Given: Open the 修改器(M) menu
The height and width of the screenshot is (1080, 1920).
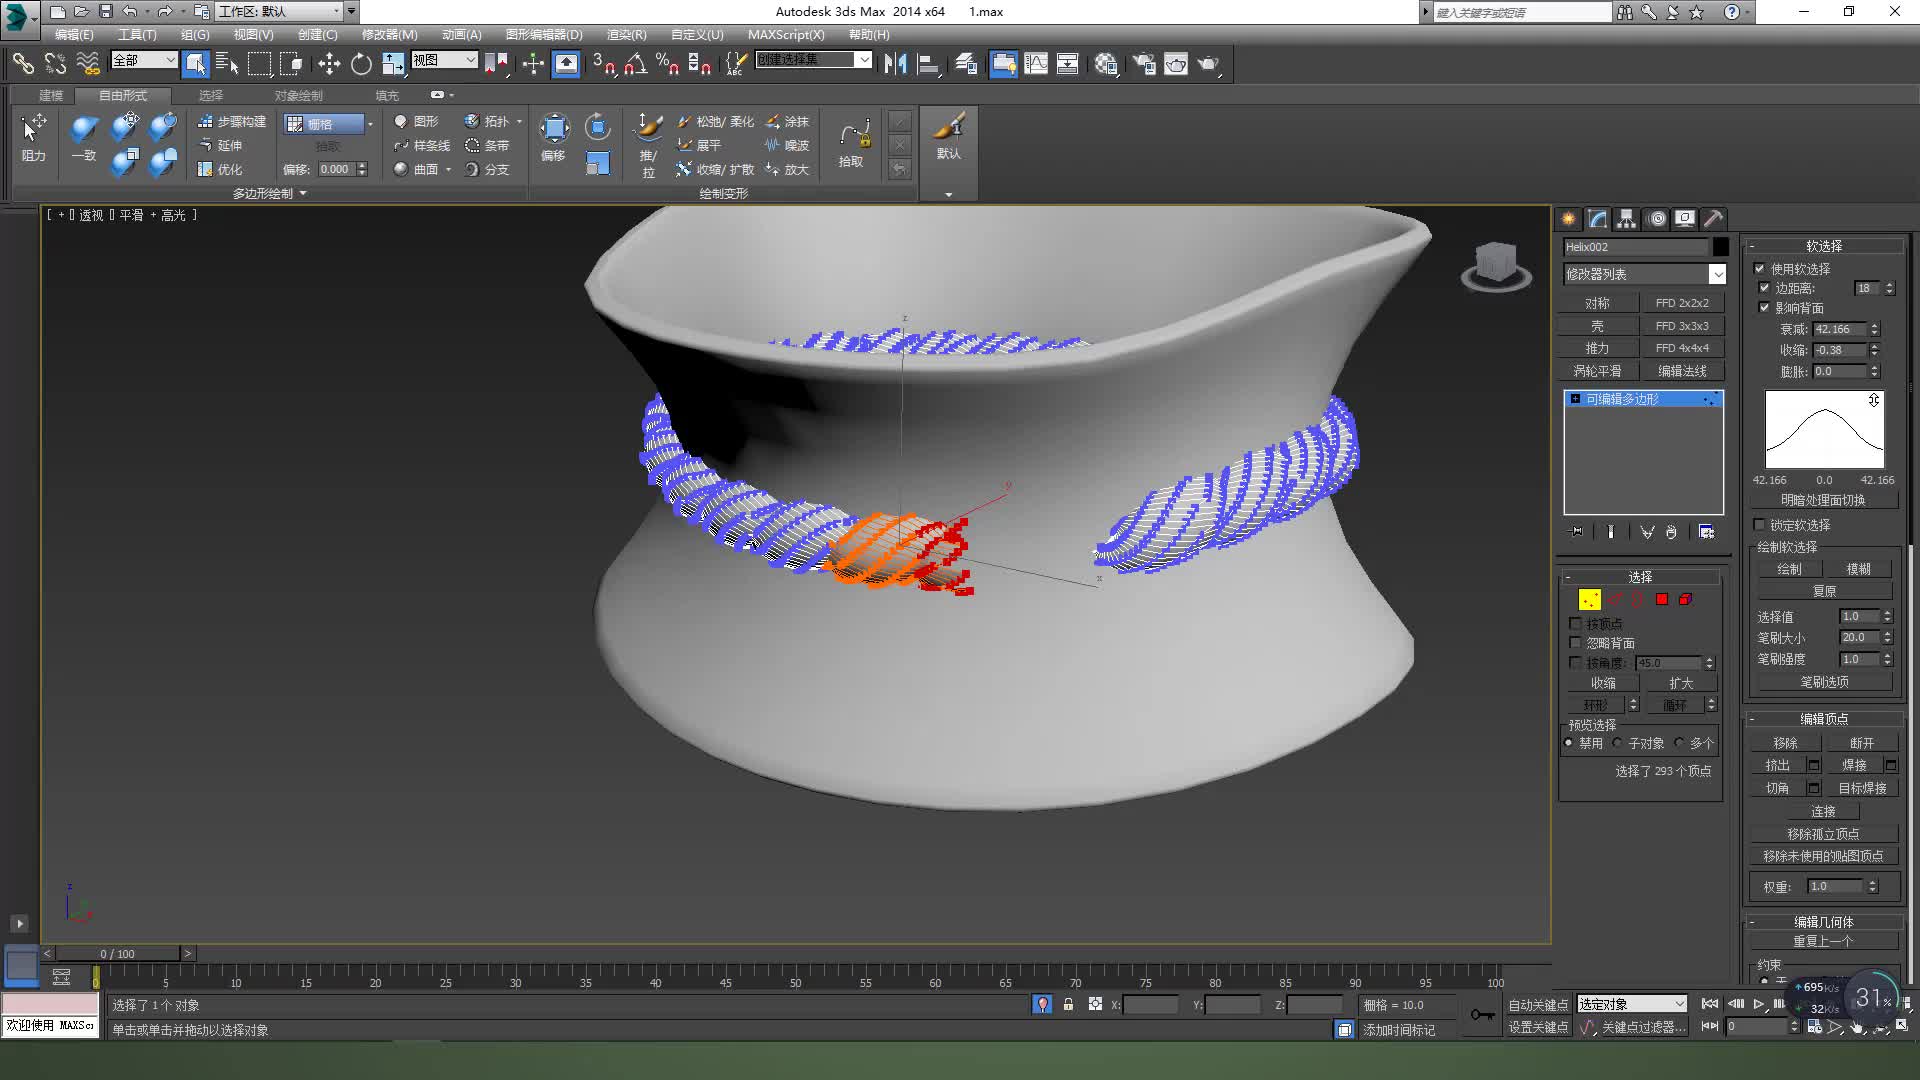Looking at the screenshot, I should coord(389,34).
